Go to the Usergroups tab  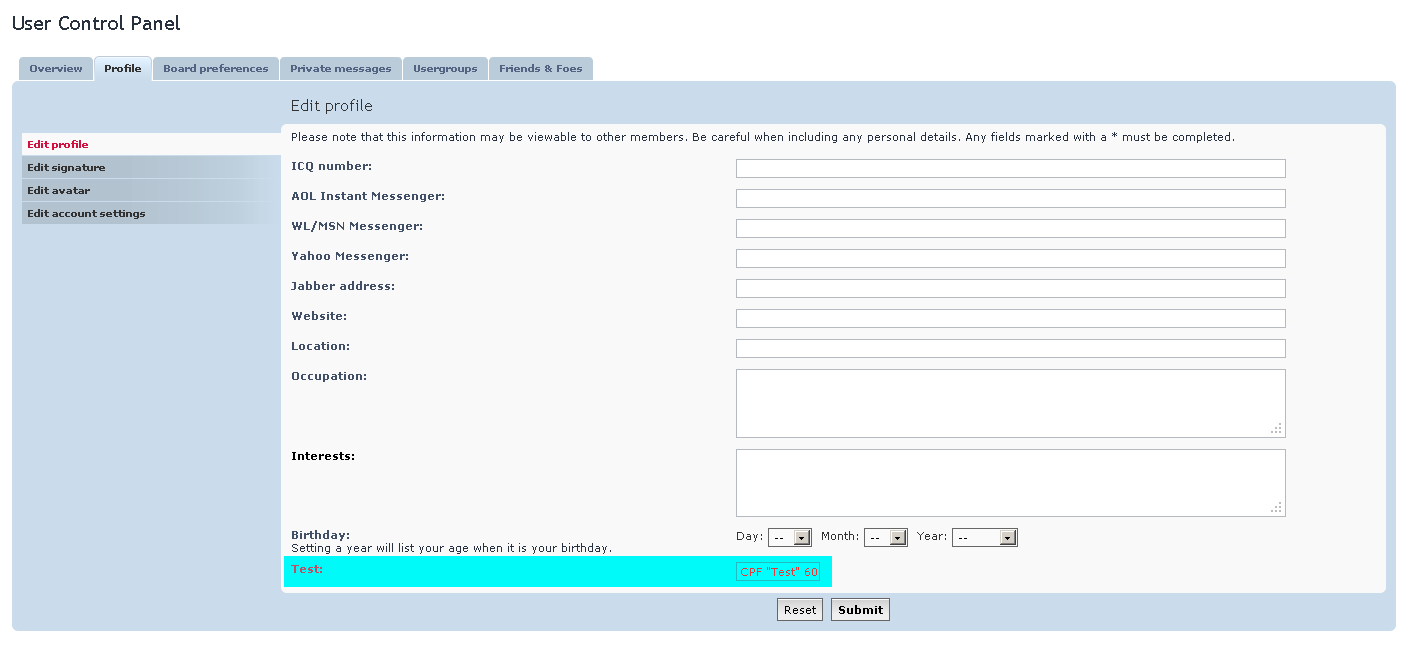pos(445,69)
